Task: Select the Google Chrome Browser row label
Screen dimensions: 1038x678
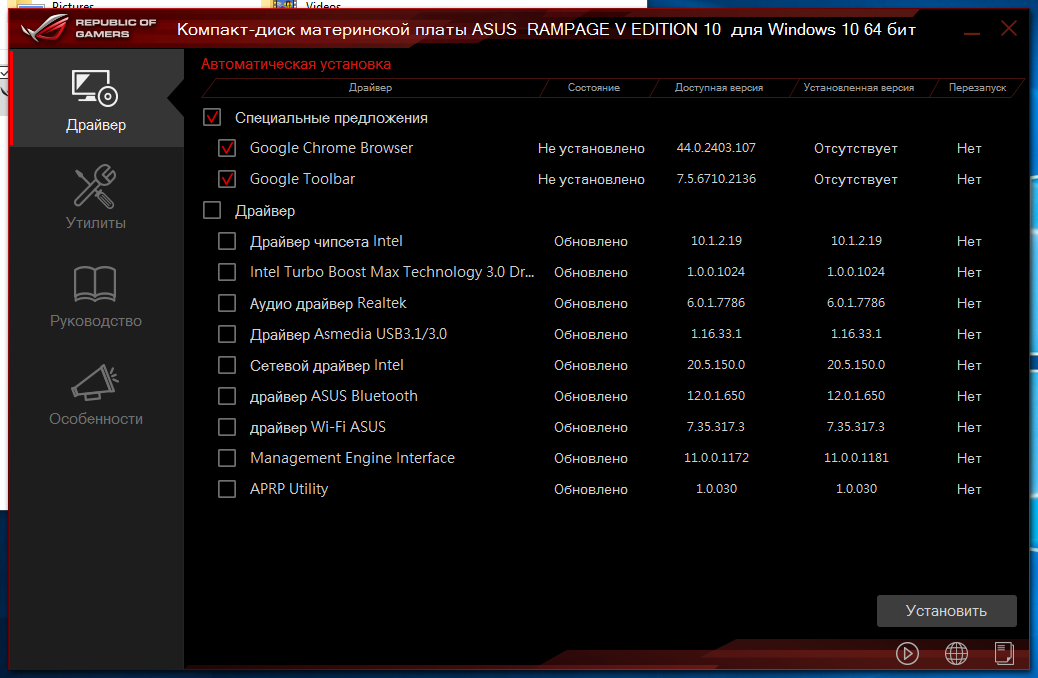Action: tap(331, 148)
